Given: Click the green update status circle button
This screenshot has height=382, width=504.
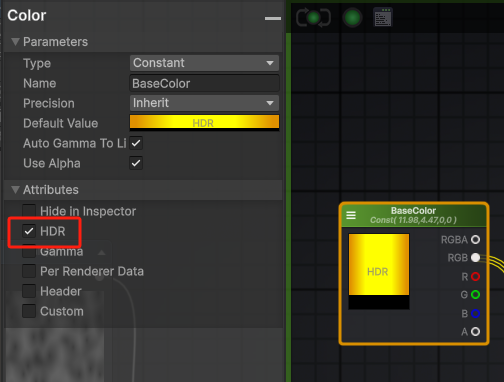Looking at the screenshot, I should [x=352, y=18].
